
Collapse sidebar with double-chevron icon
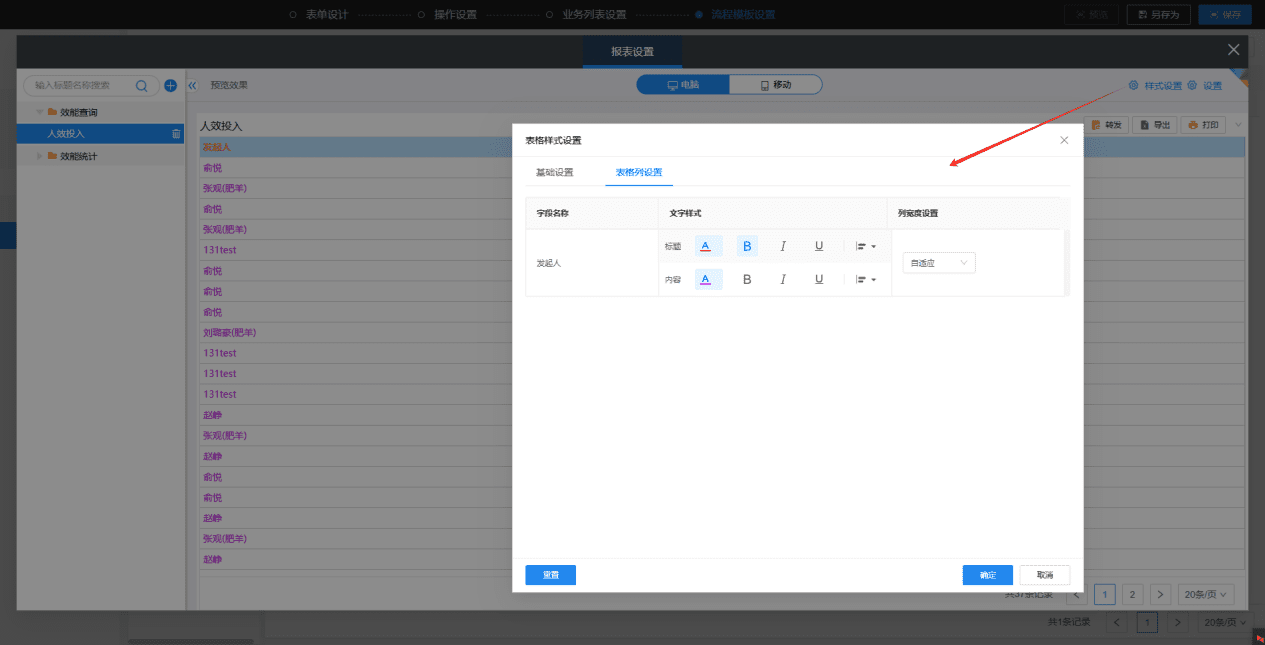pos(192,86)
